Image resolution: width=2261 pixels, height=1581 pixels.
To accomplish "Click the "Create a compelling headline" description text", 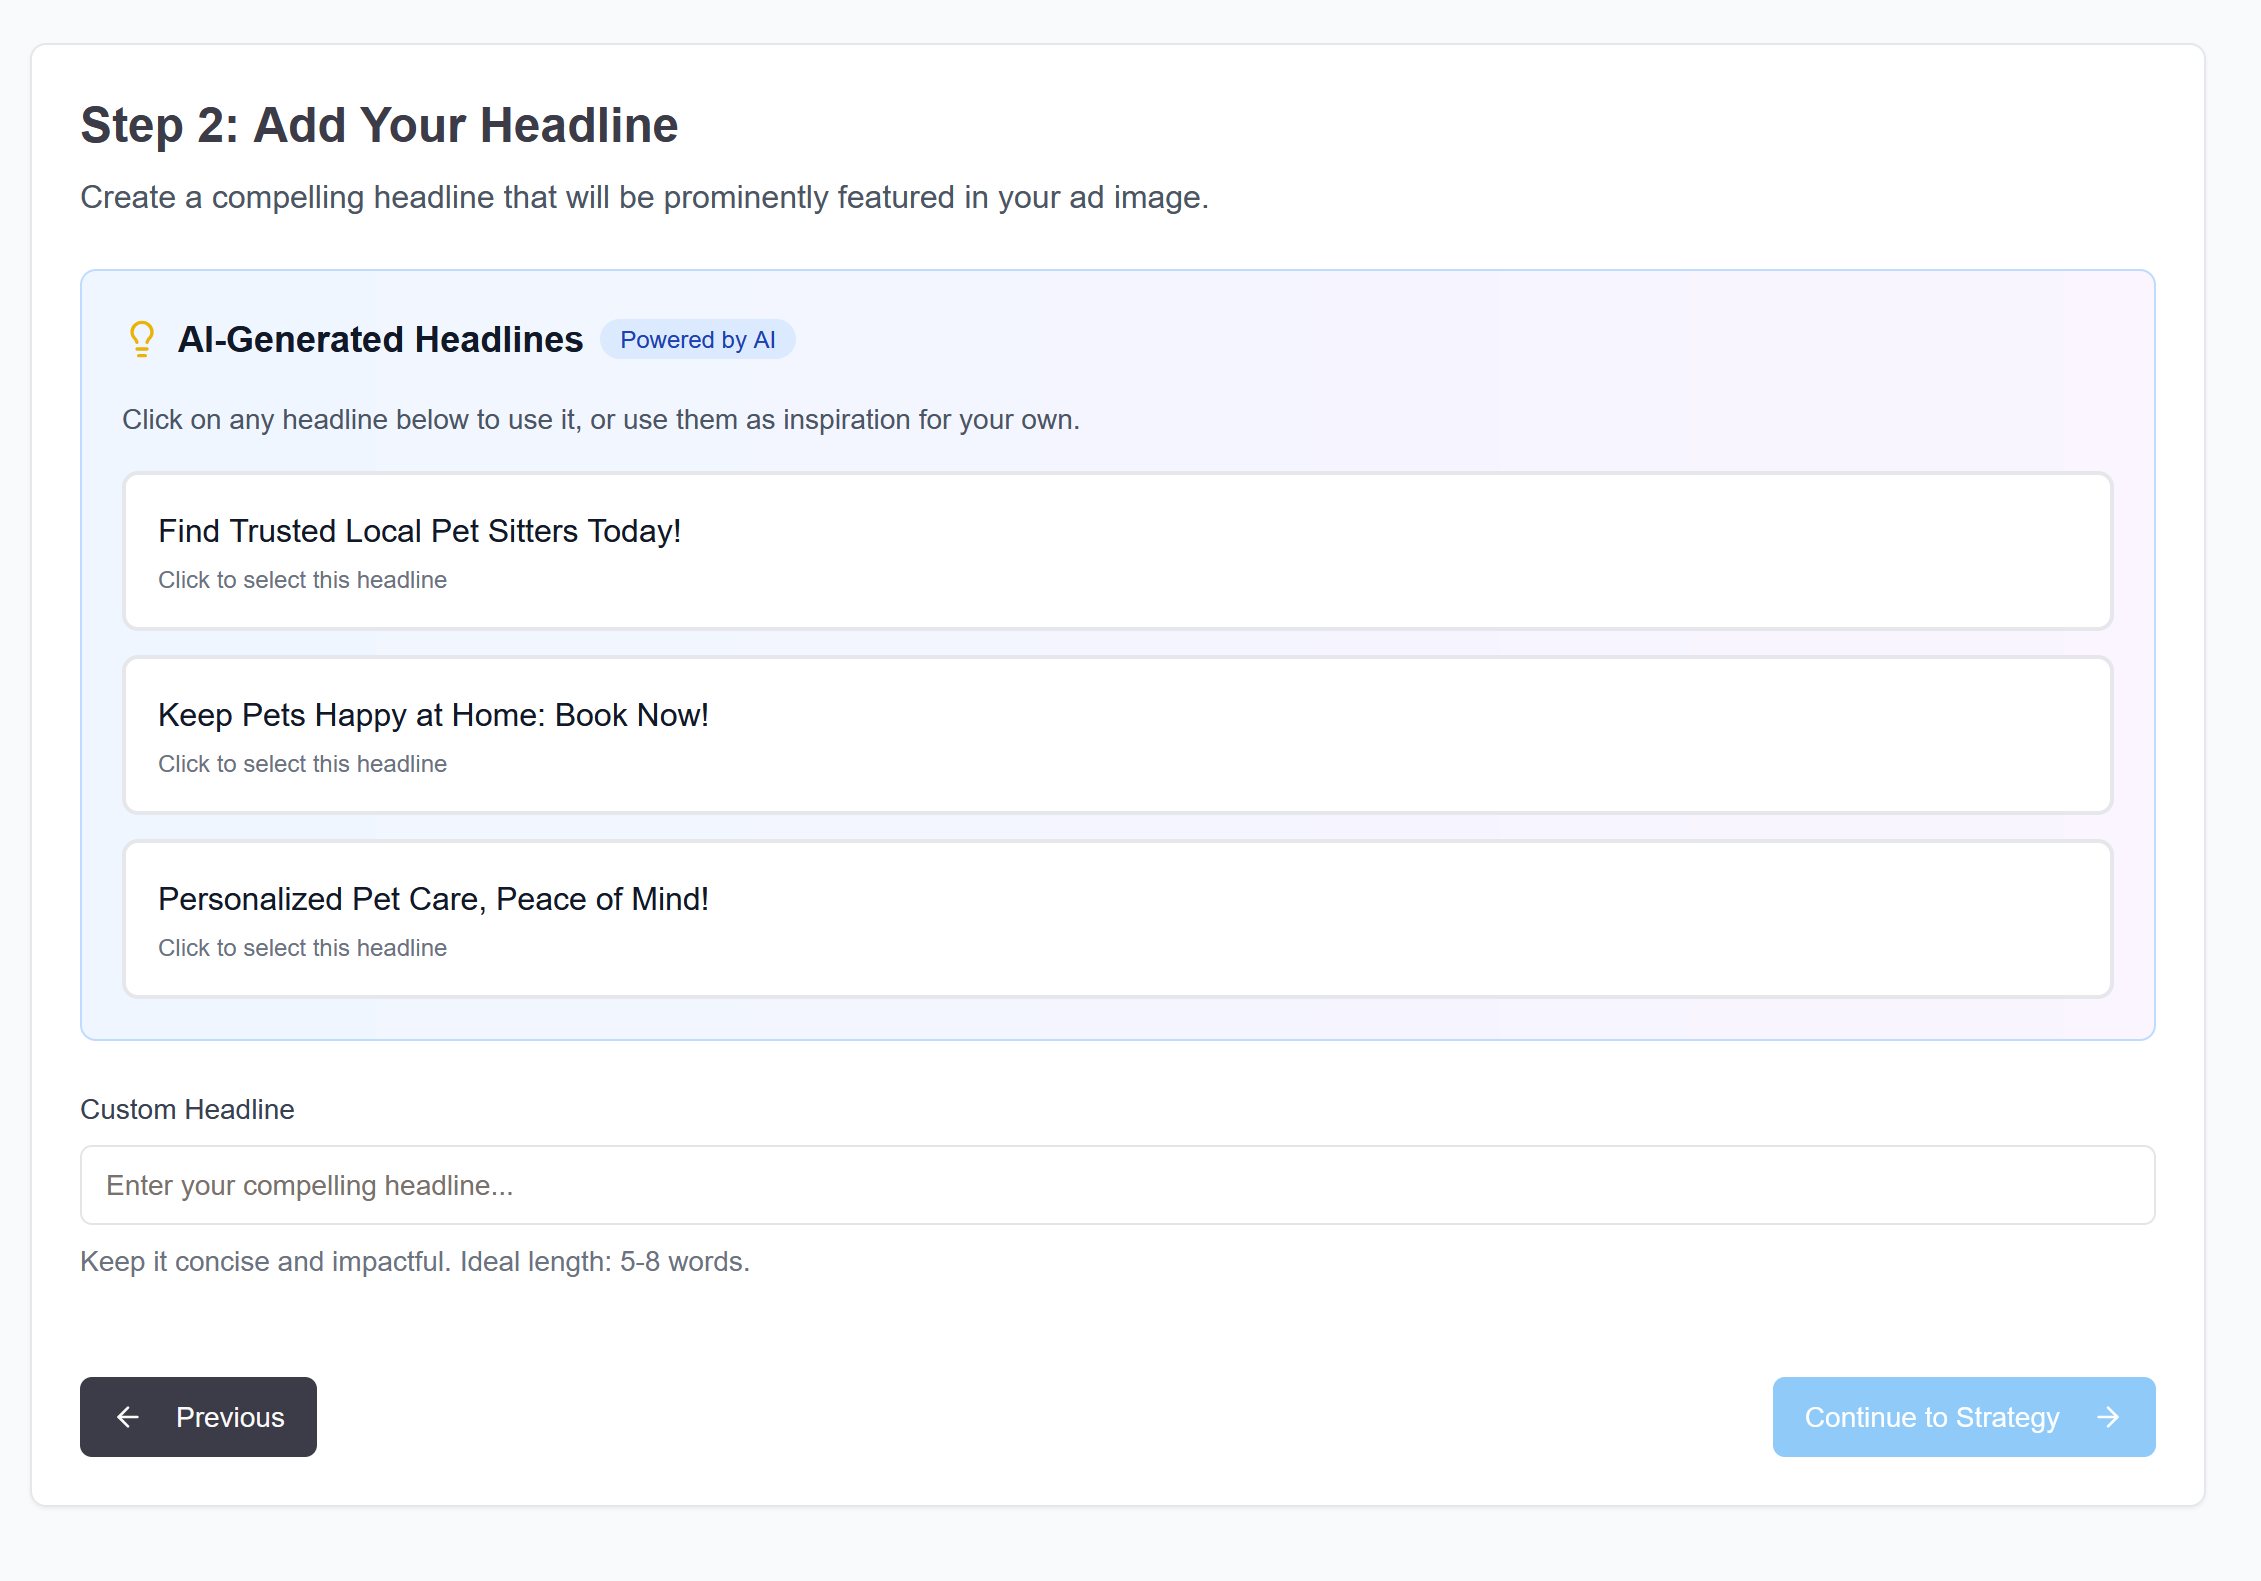I will 644,198.
